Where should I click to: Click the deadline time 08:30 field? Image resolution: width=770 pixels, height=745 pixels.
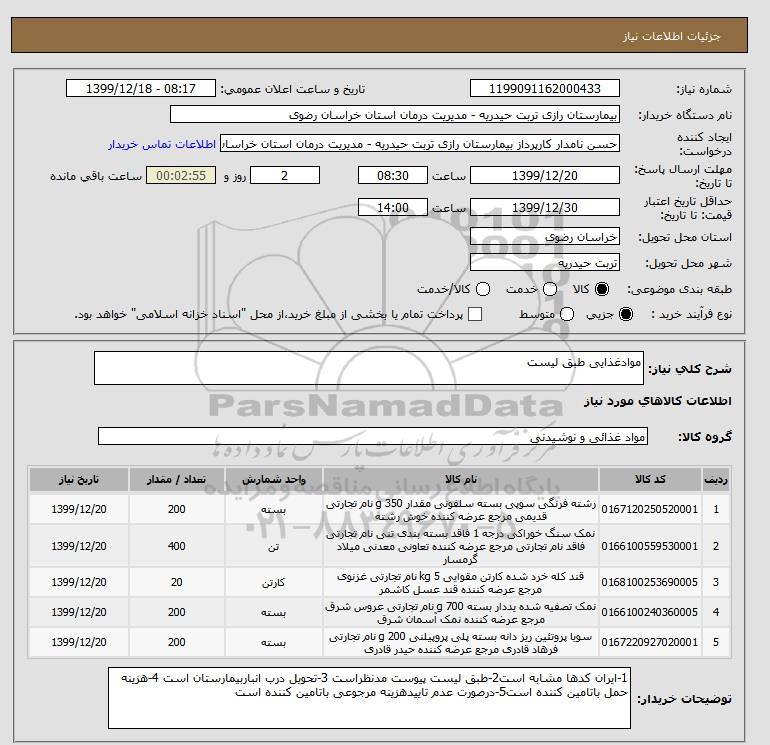(x=393, y=175)
